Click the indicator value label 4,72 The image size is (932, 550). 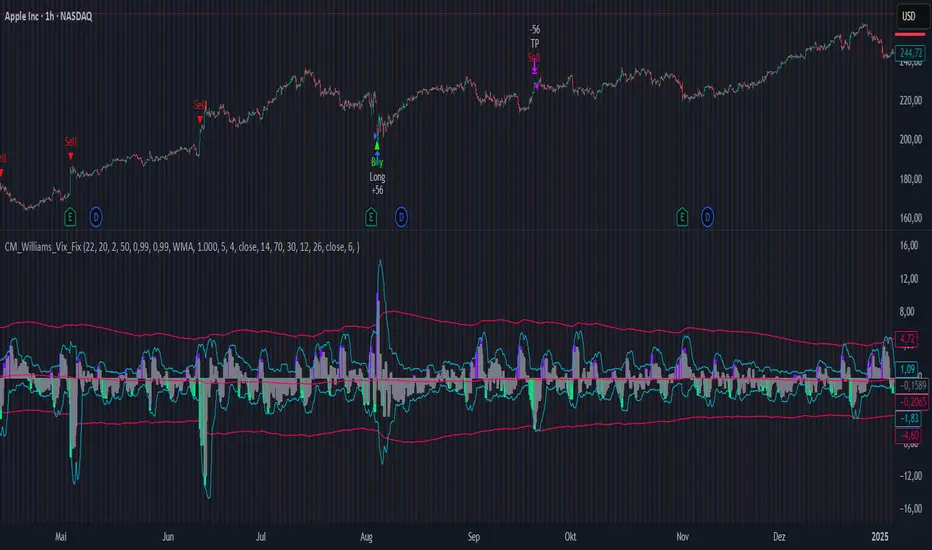(908, 339)
